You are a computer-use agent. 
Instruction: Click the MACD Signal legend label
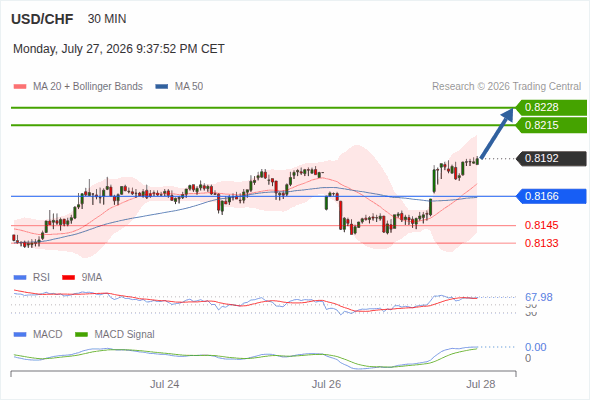125,335
